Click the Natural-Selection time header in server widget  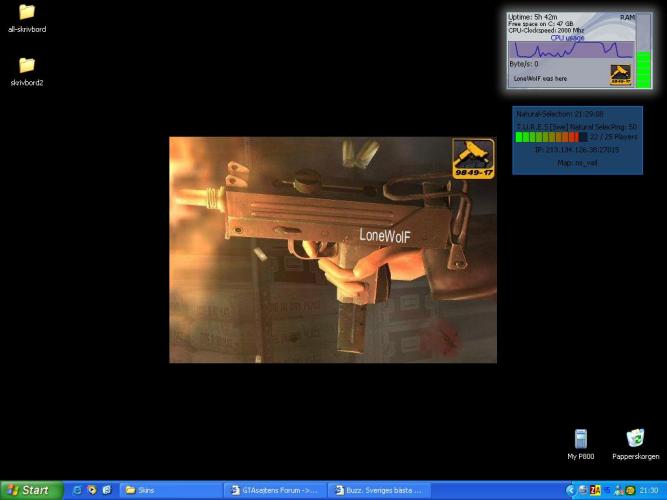pyautogui.click(x=559, y=114)
